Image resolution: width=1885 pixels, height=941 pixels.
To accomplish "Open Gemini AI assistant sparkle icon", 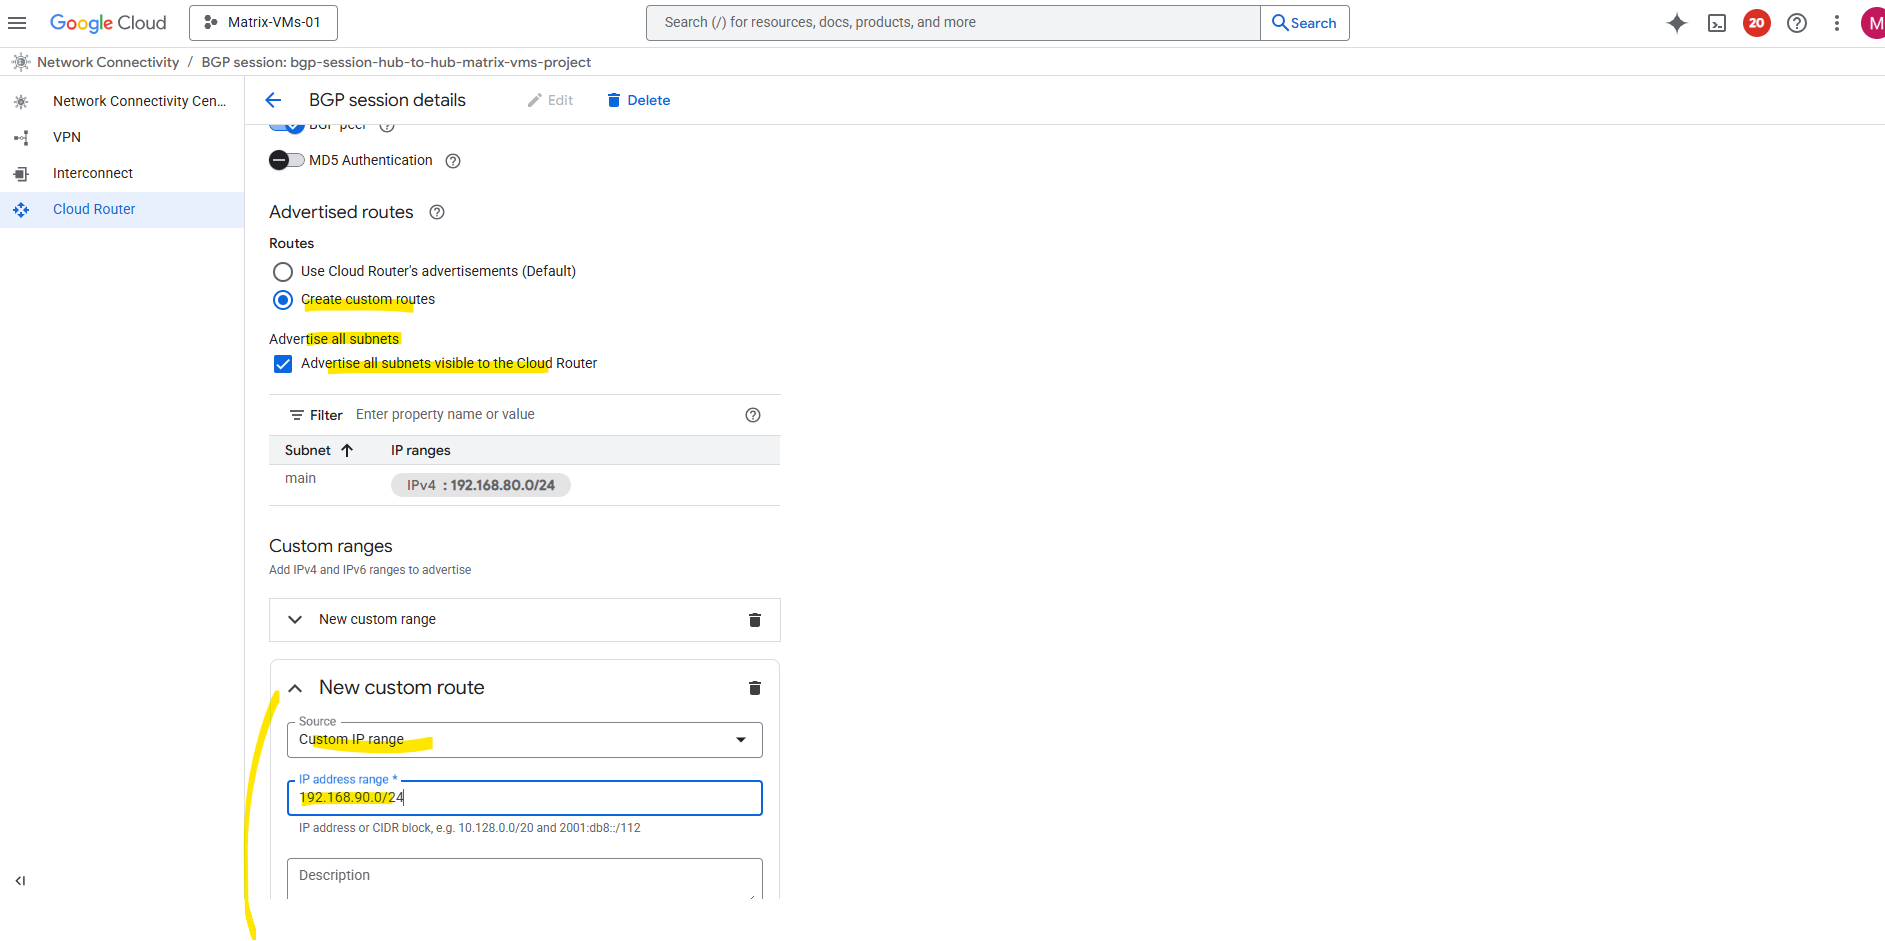I will [1677, 23].
